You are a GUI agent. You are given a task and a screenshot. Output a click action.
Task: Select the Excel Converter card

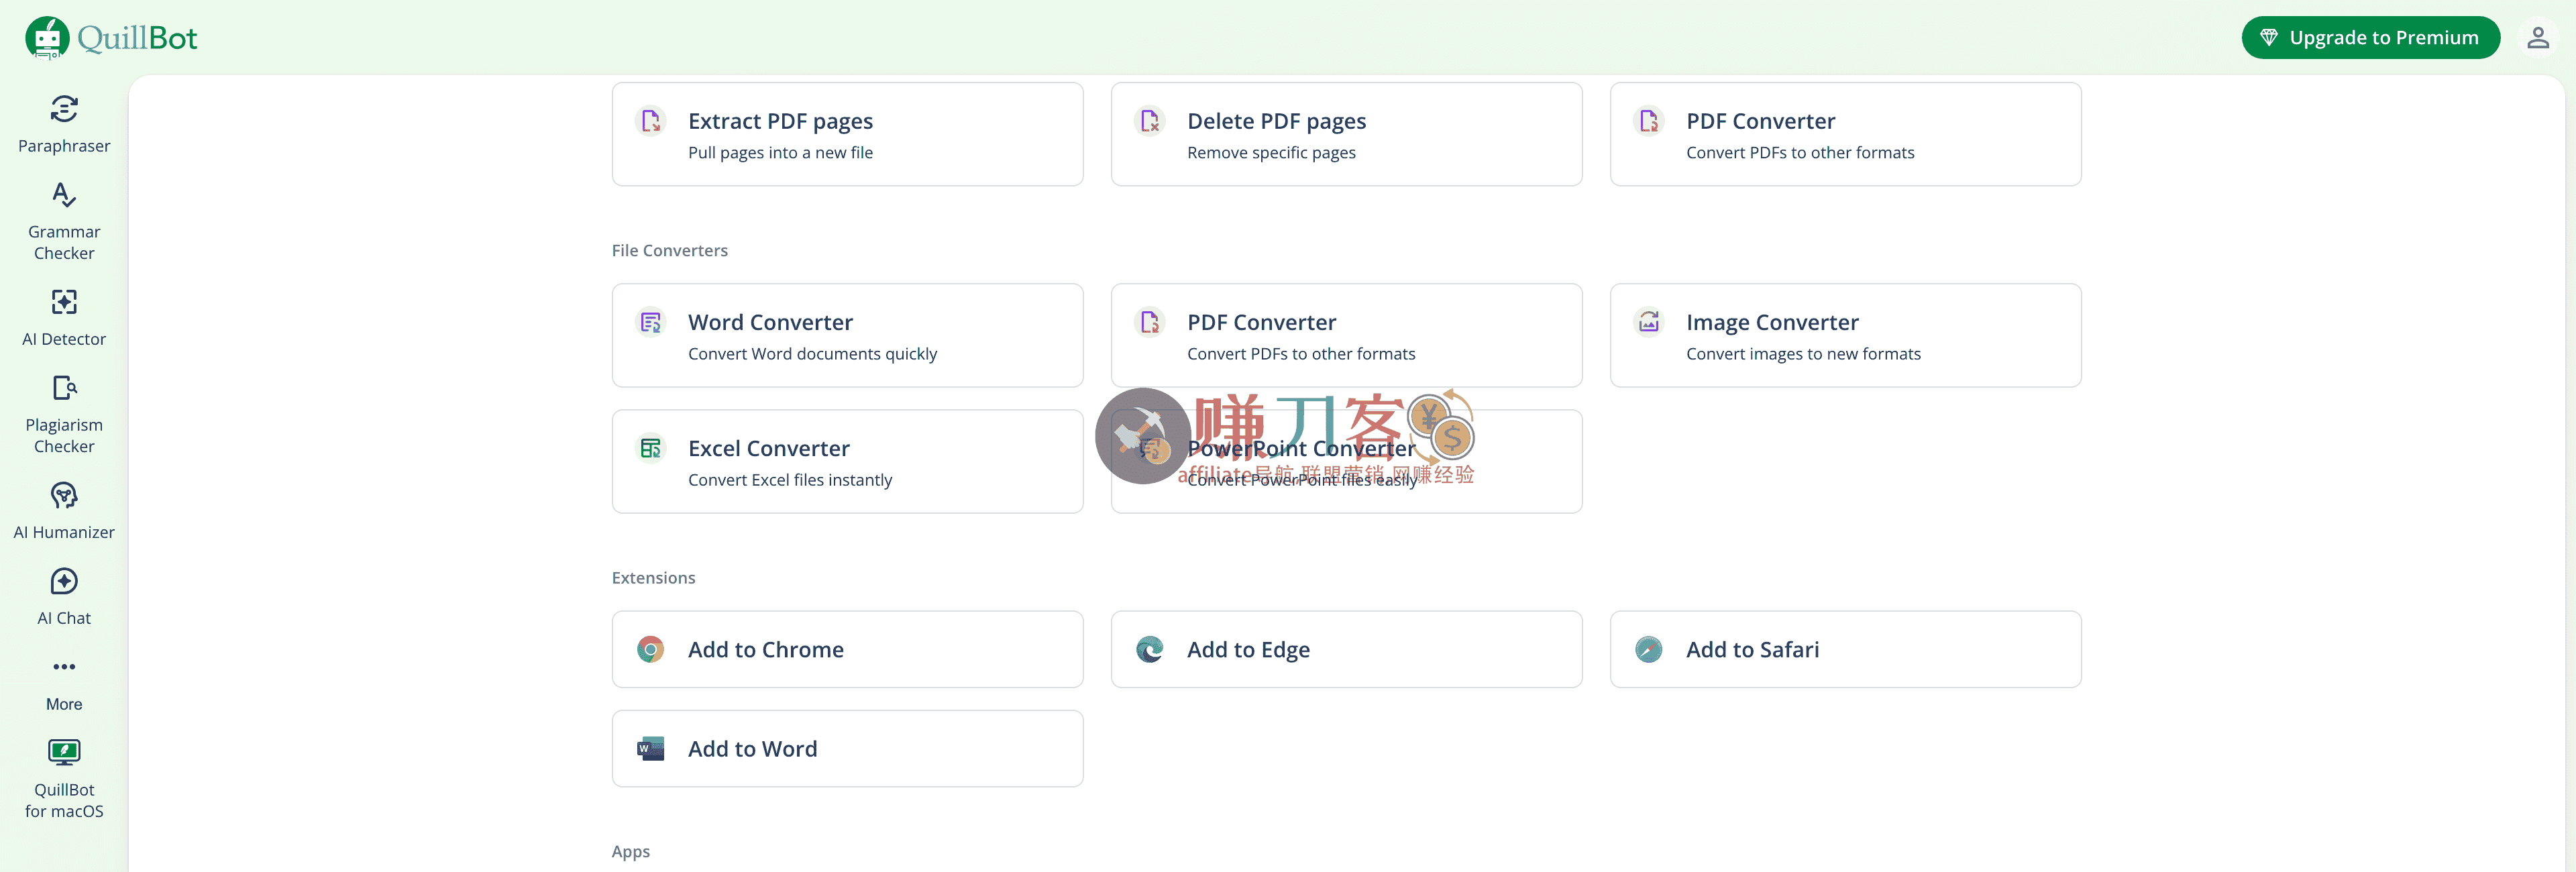[x=846, y=462]
